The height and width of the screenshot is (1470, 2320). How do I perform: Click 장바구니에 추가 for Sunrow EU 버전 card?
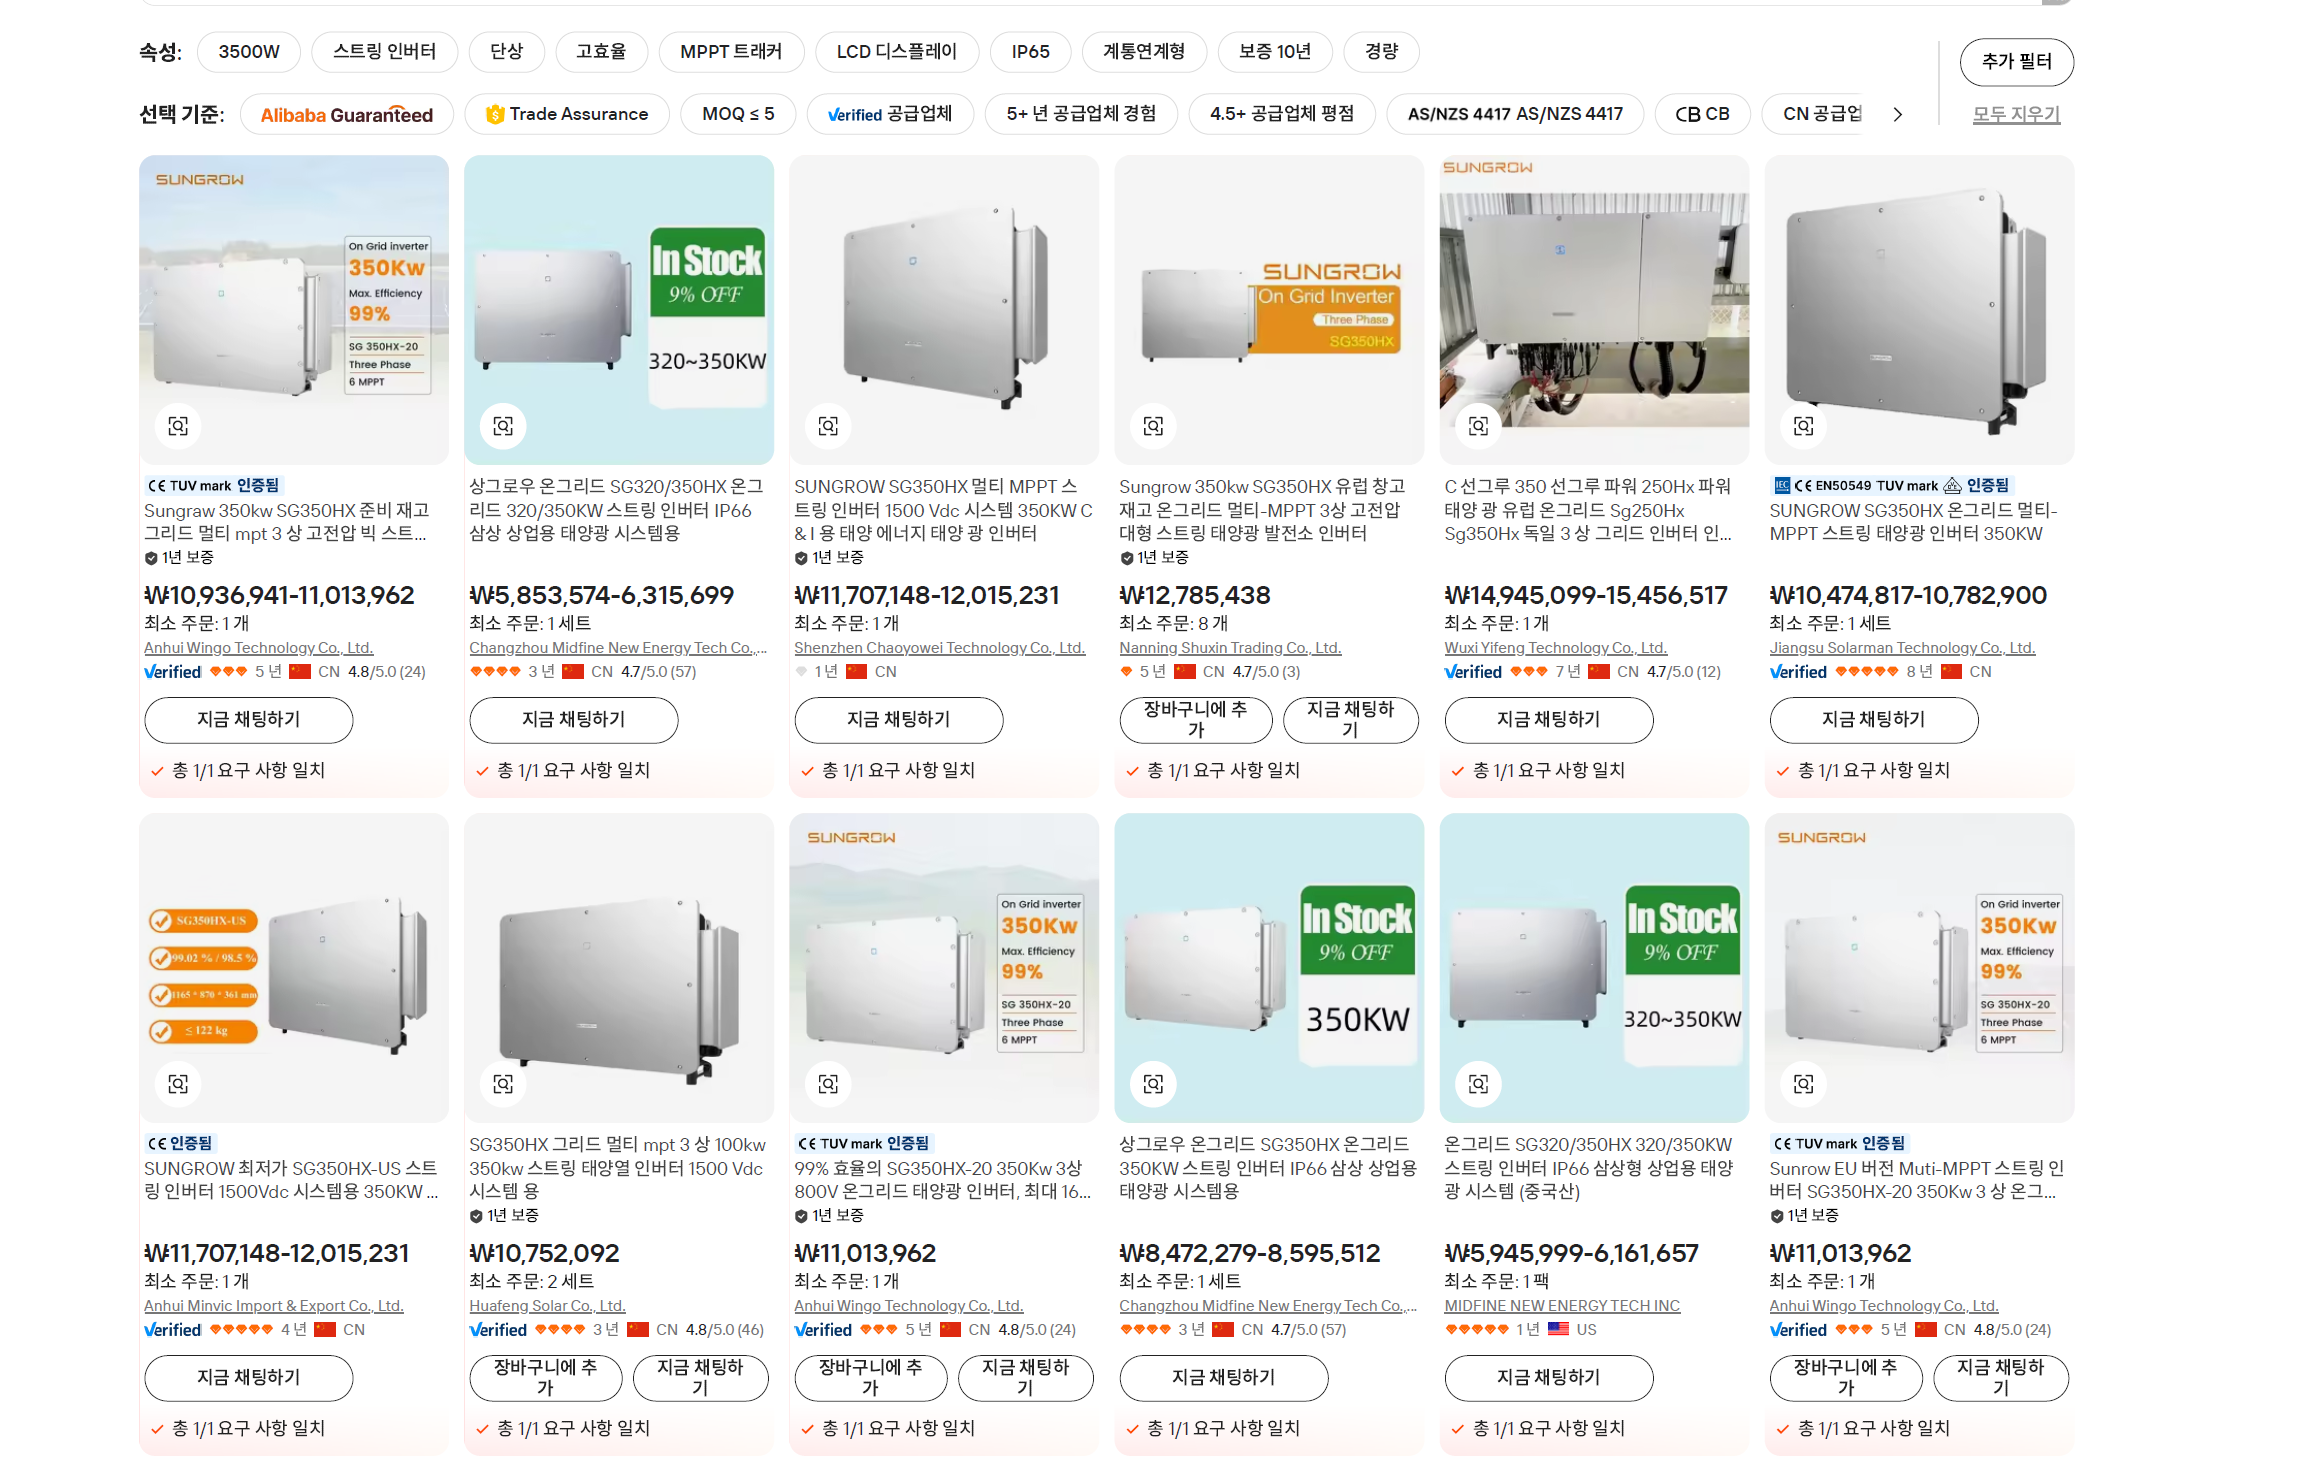point(1846,1378)
